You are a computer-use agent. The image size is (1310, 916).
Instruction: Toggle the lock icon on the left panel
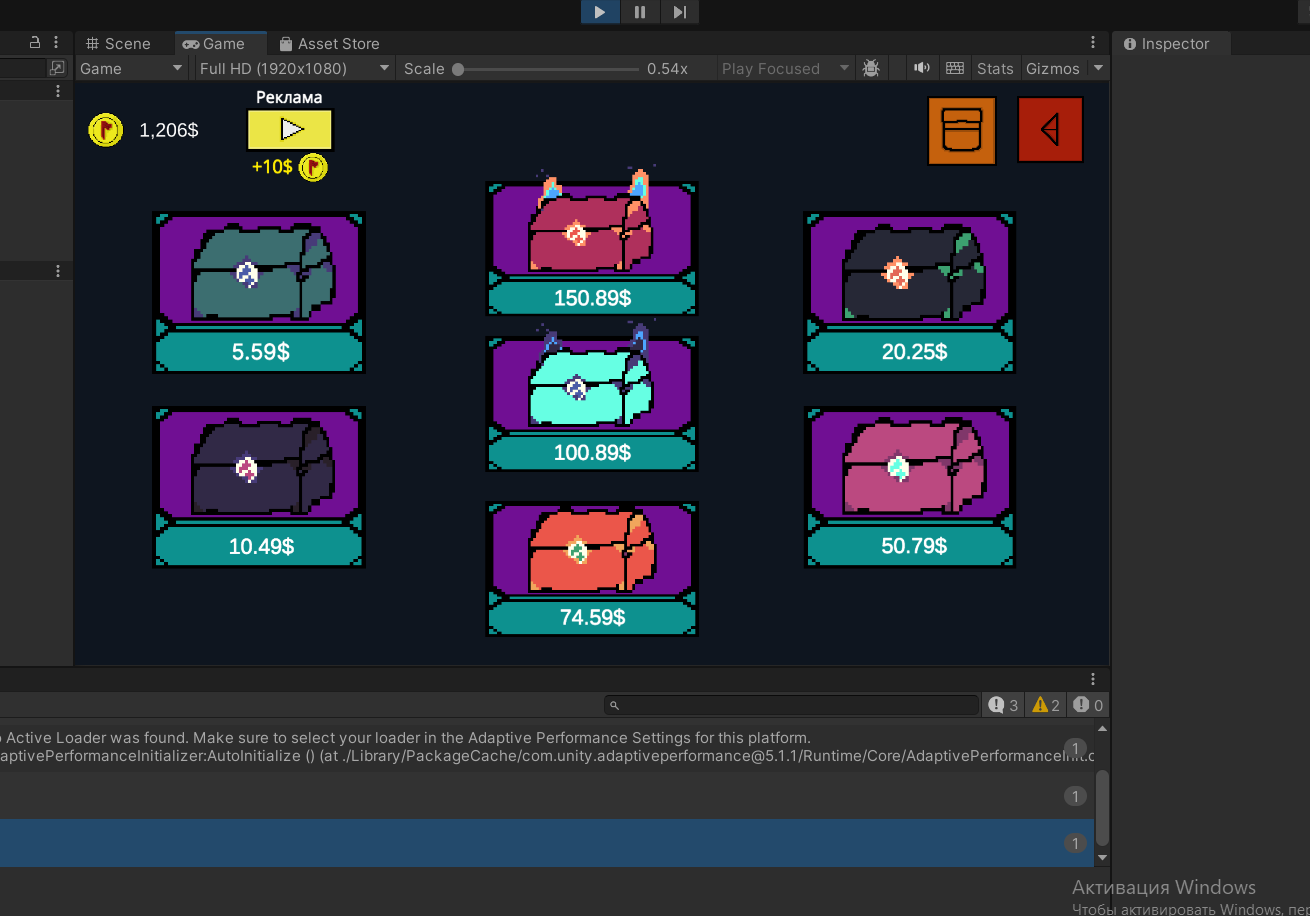35,42
